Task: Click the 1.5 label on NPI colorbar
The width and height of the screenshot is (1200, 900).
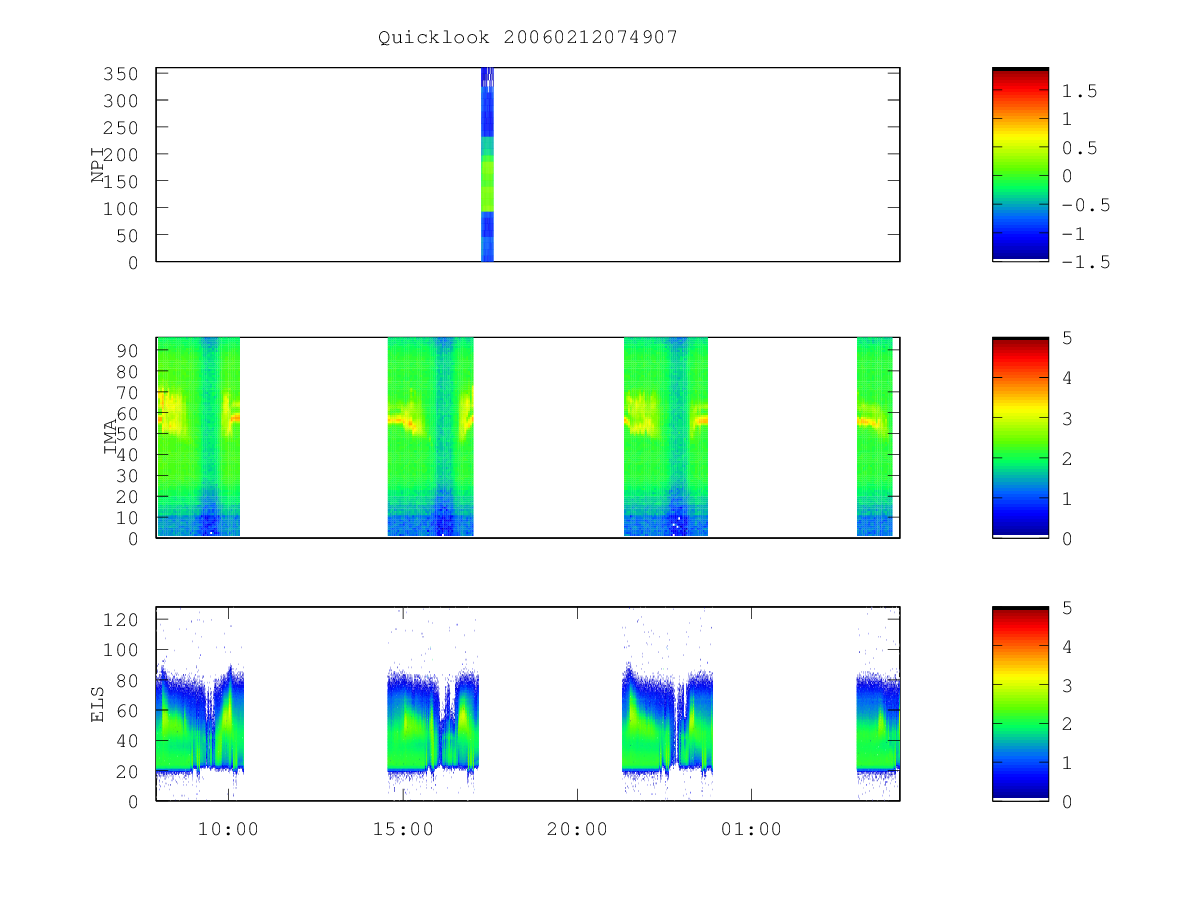Action: [1080, 91]
